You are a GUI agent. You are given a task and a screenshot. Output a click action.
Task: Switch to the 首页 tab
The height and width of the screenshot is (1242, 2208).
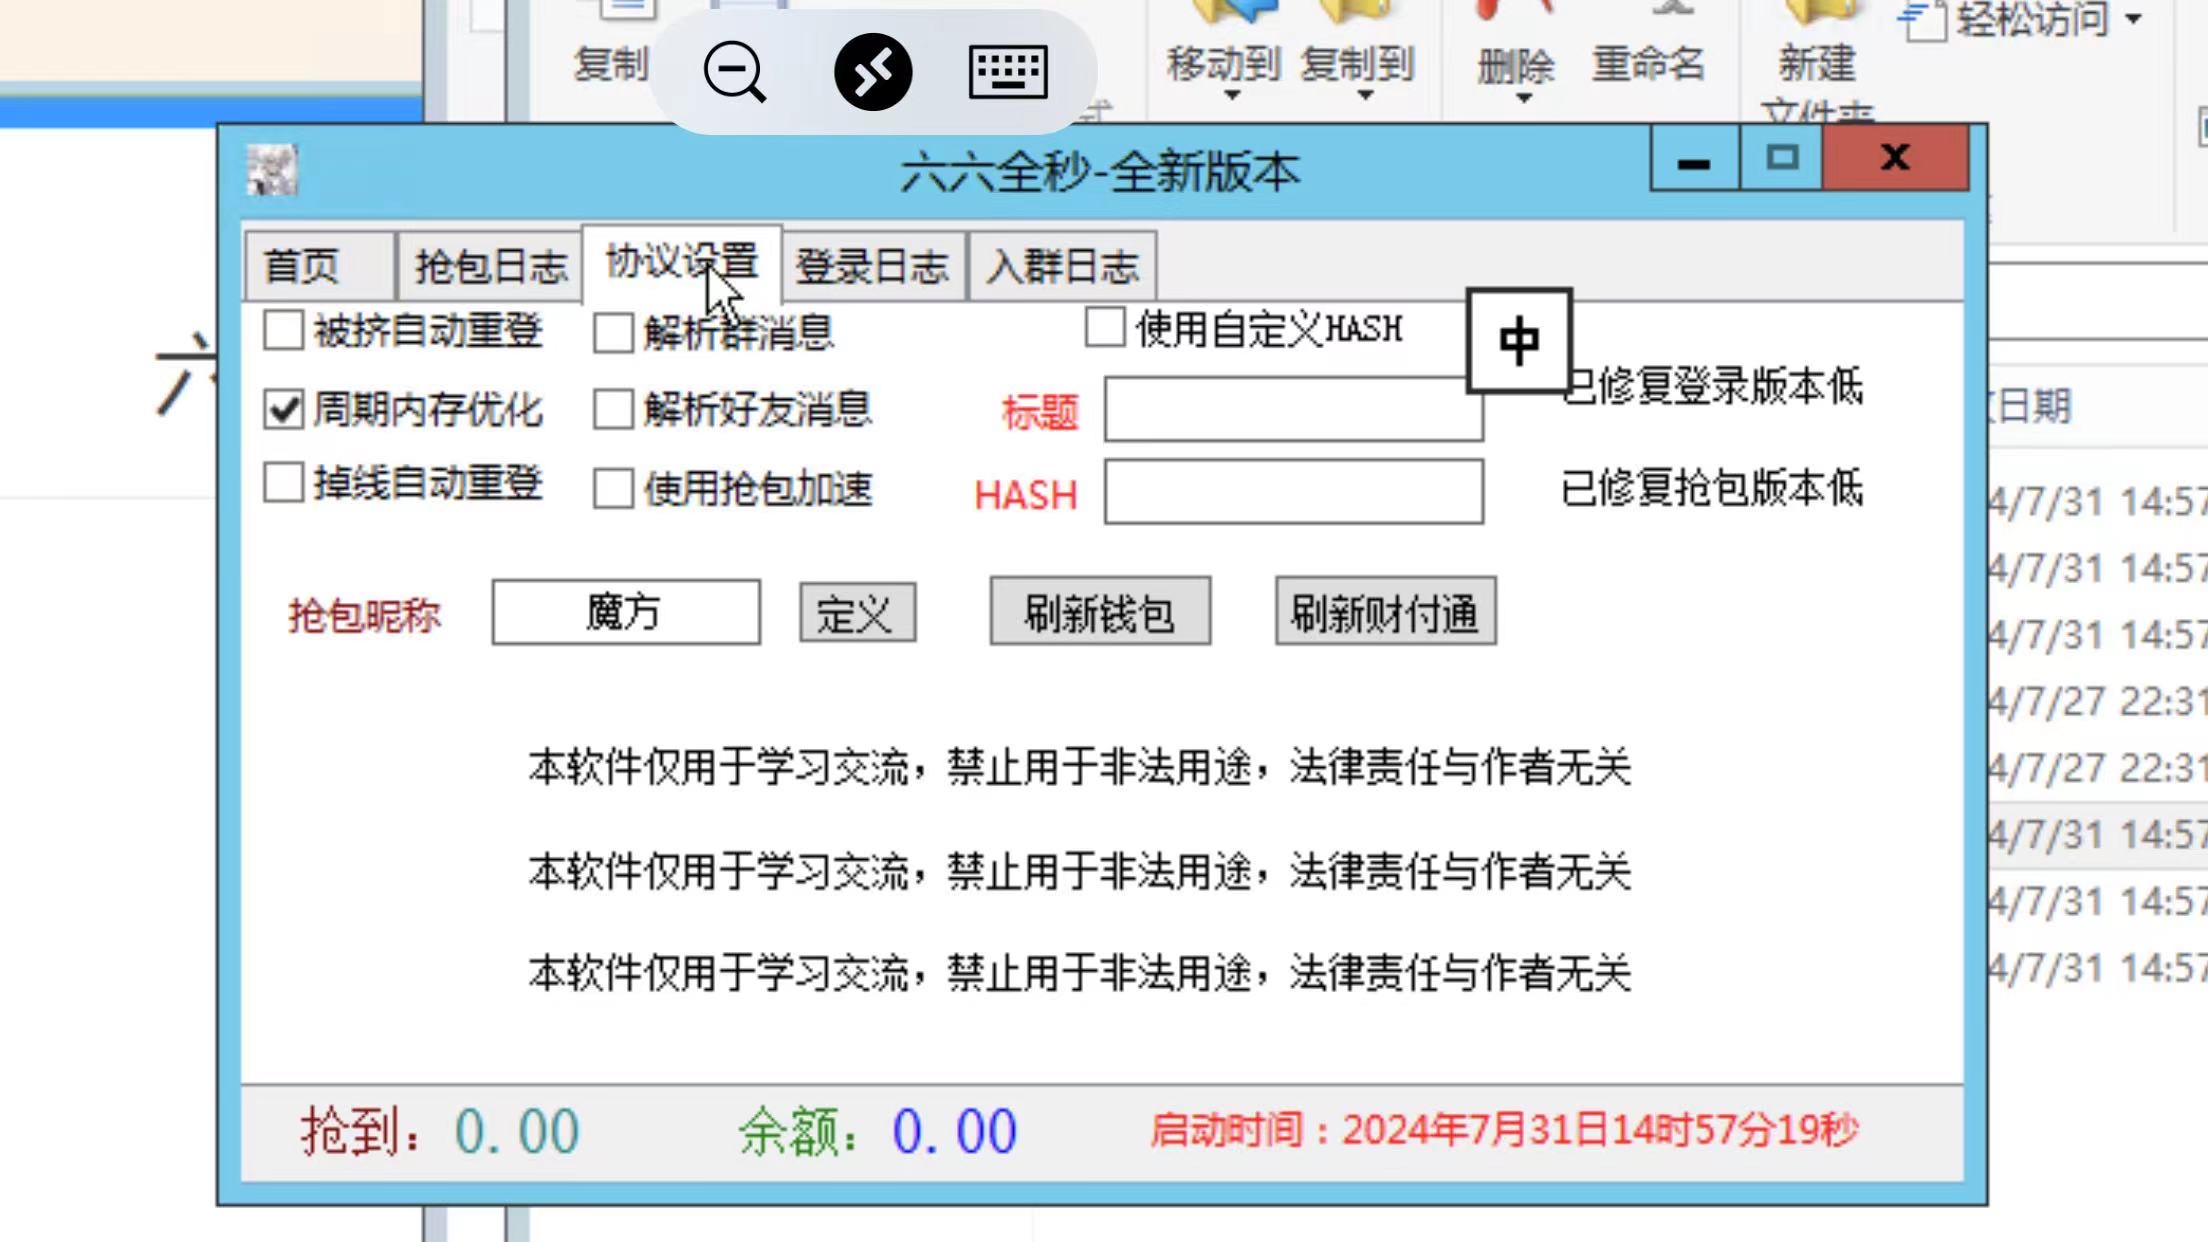(x=320, y=266)
